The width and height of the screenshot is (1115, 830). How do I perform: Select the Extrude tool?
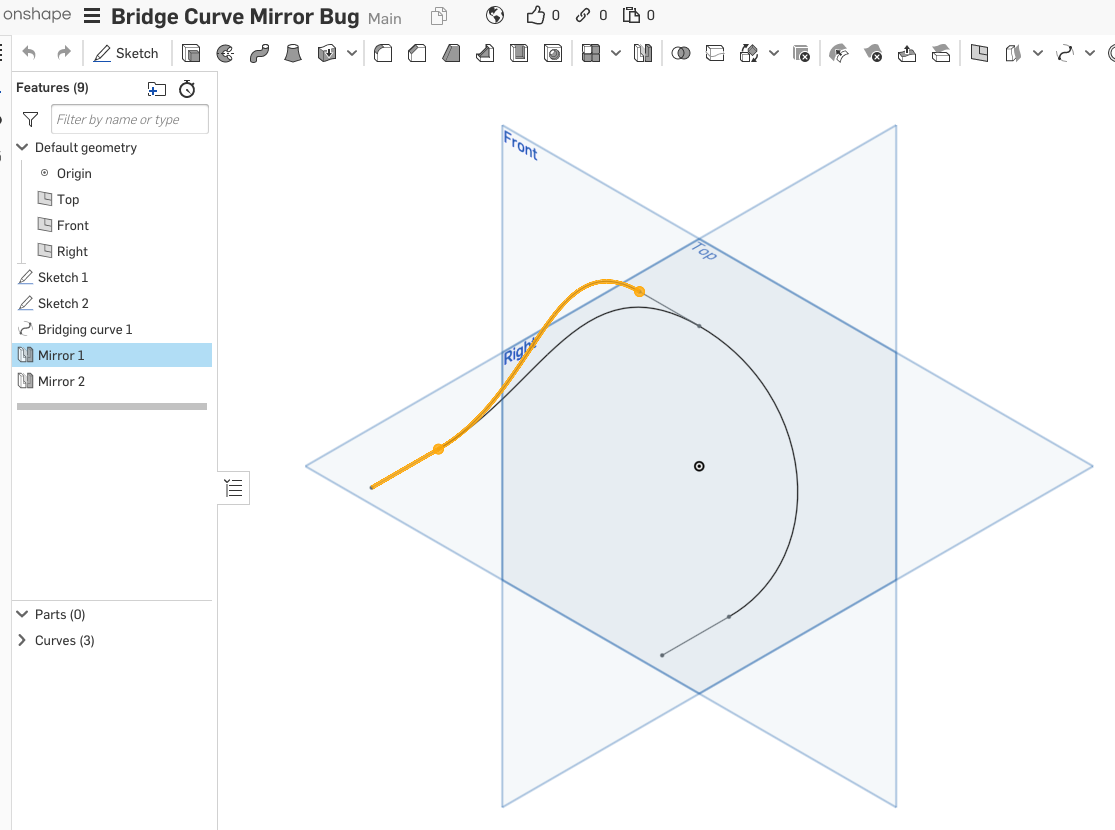(x=191, y=53)
